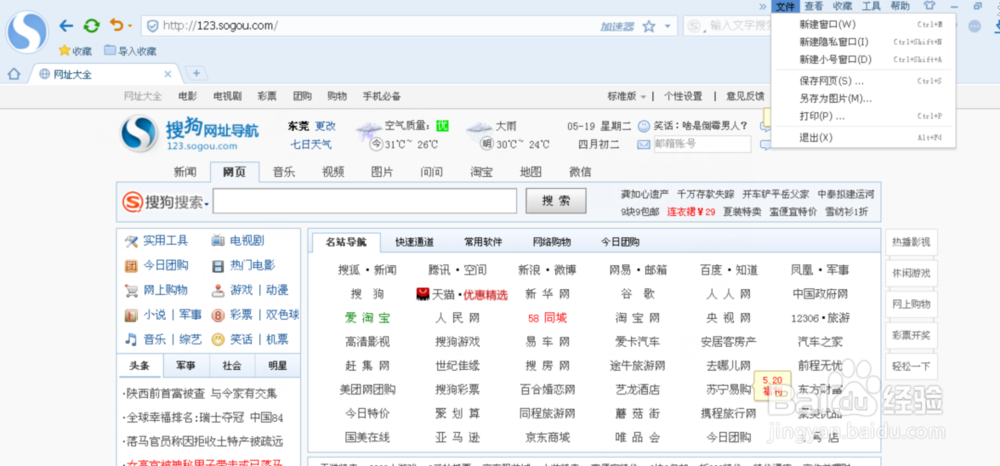Click the 热播影视 side button

pyautogui.click(x=911, y=242)
